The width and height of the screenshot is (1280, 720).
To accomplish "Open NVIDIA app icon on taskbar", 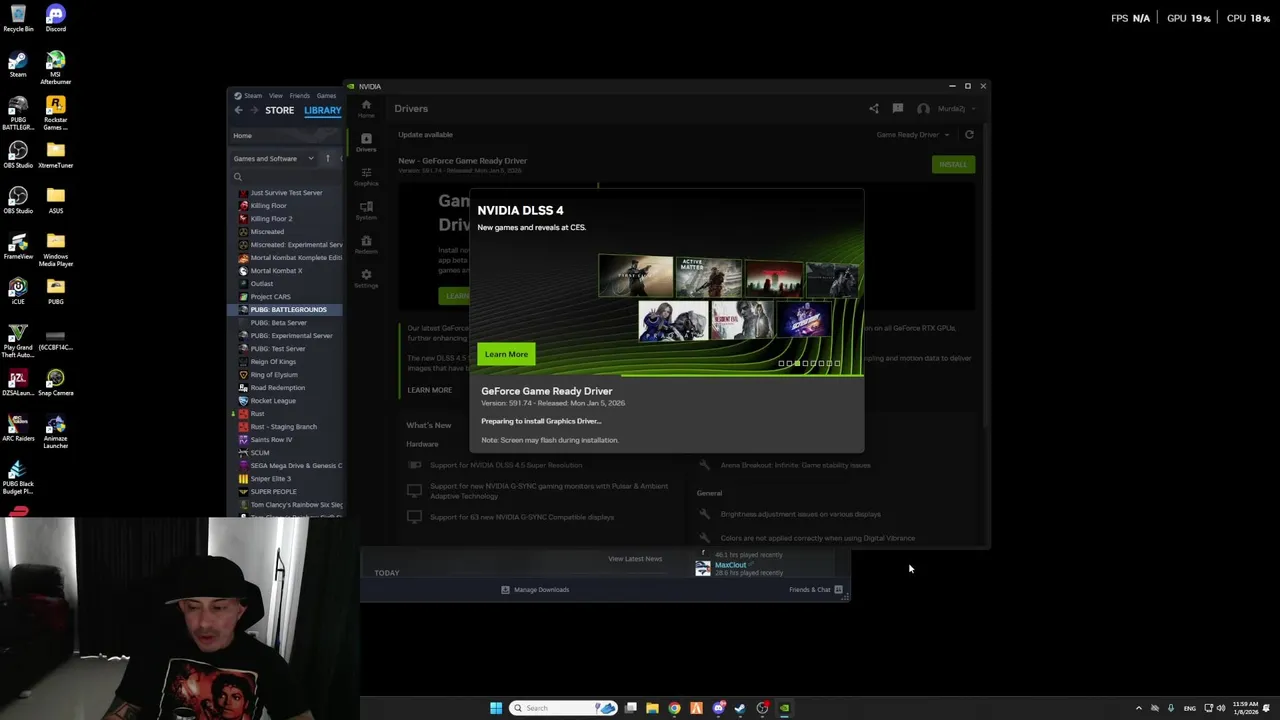I will click(784, 708).
